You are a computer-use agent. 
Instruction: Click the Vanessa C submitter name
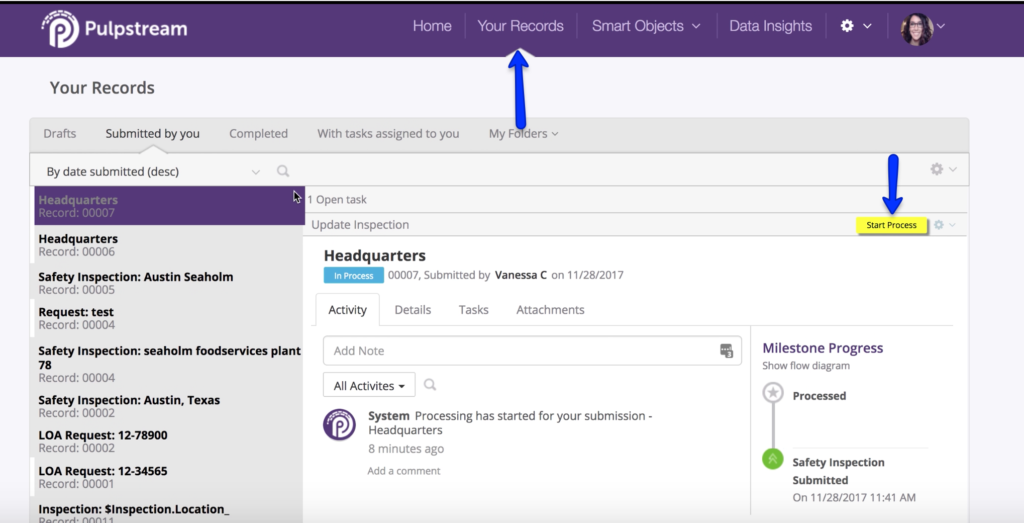[520, 275]
